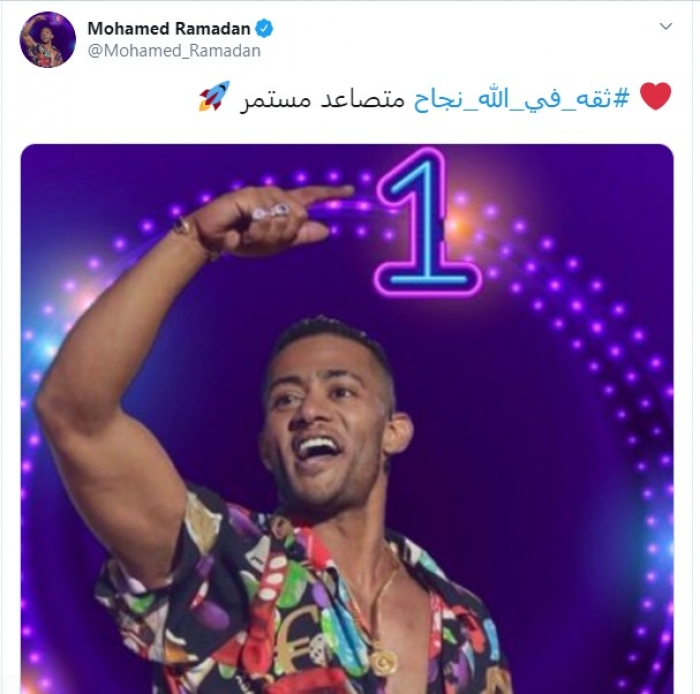This screenshot has width=700, height=694.
Task: Open Mohamed Ramadan's profile avatar
Action: click(x=48, y=39)
